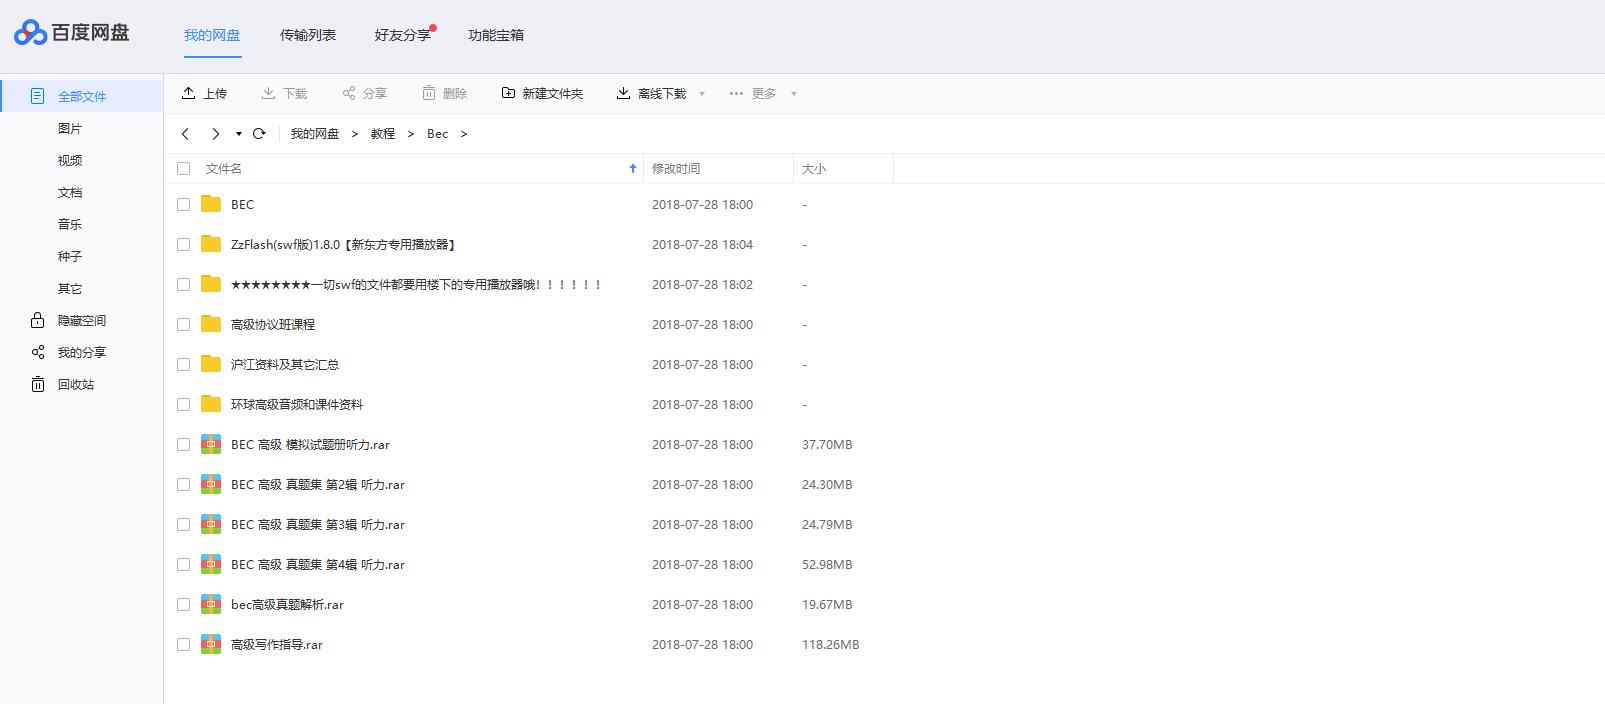Click the rar icon for 高级写作指导
Screen dimensions: 1605x704
click(x=211, y=644)
